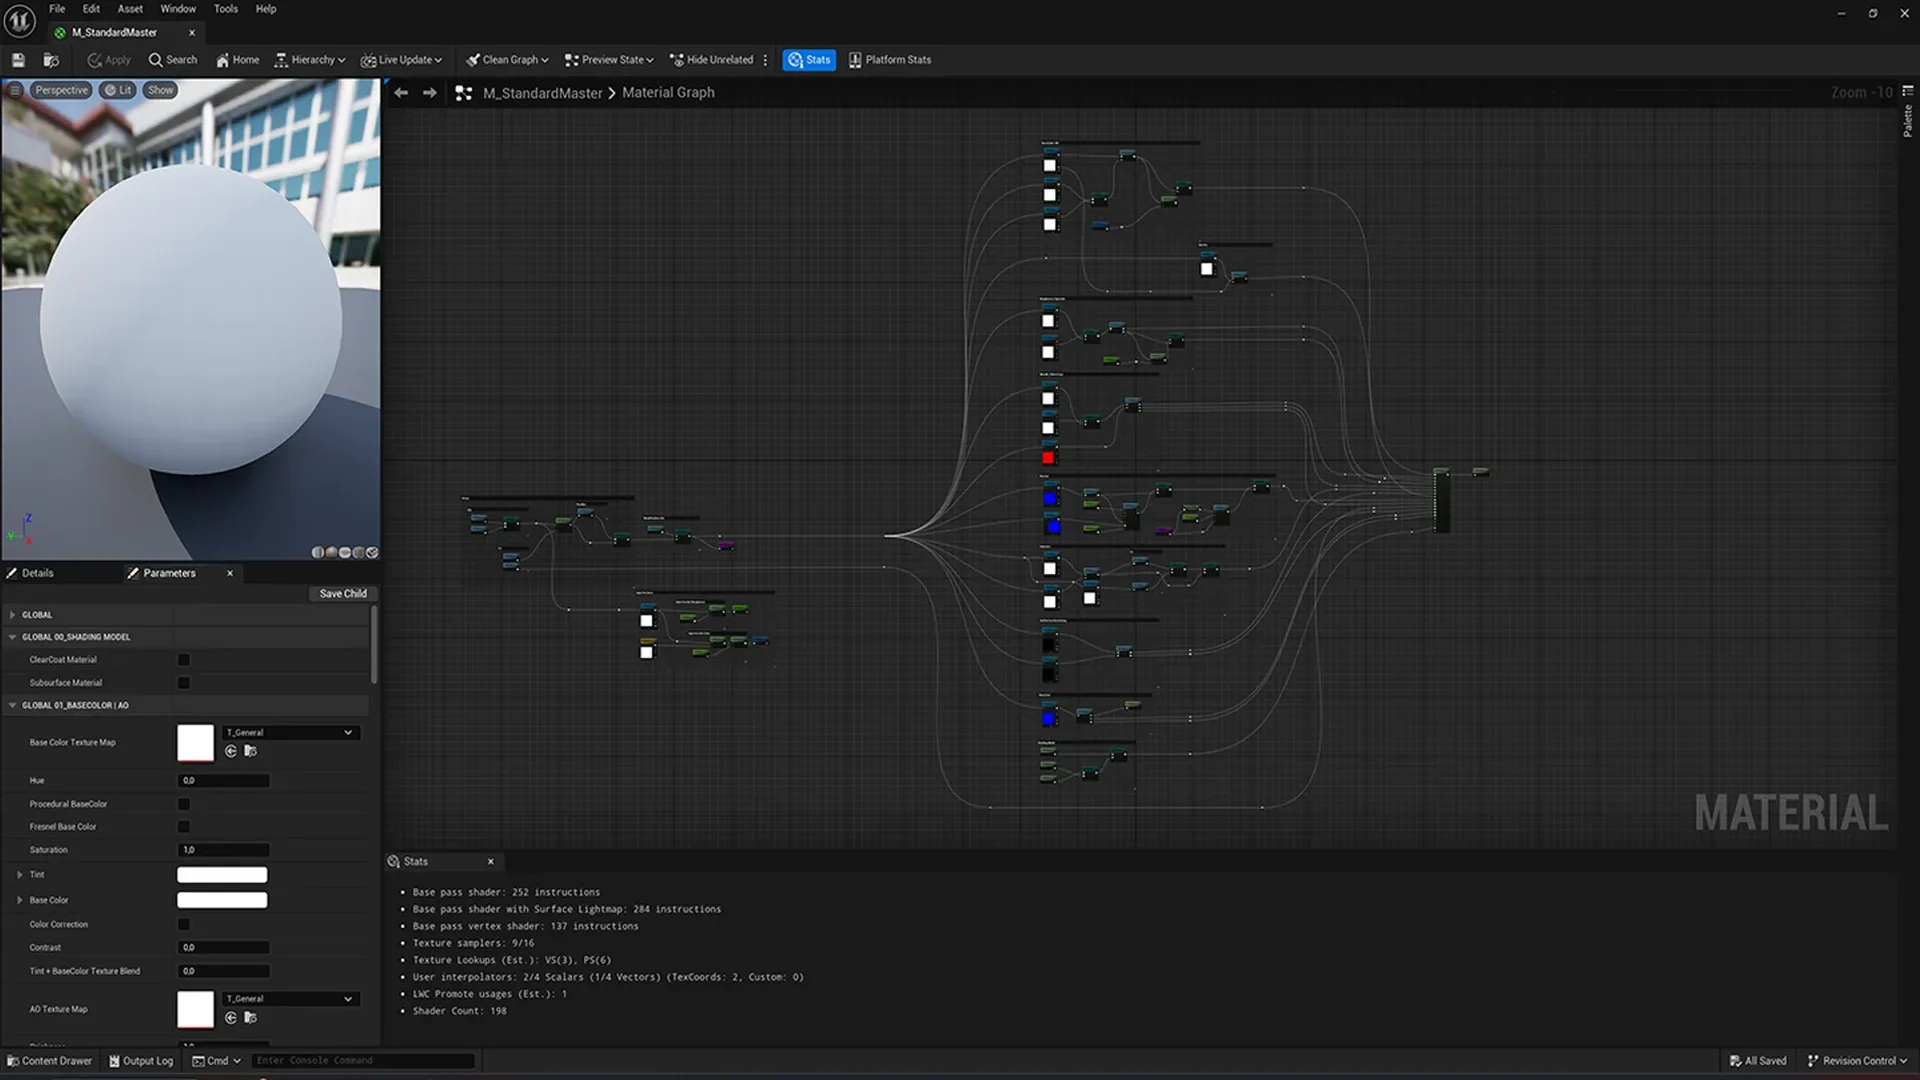The width and height of the screenshot is (1920, 1080).
Task: Click the back navigation arrow in the graph
Action: (x=401, y=92)
